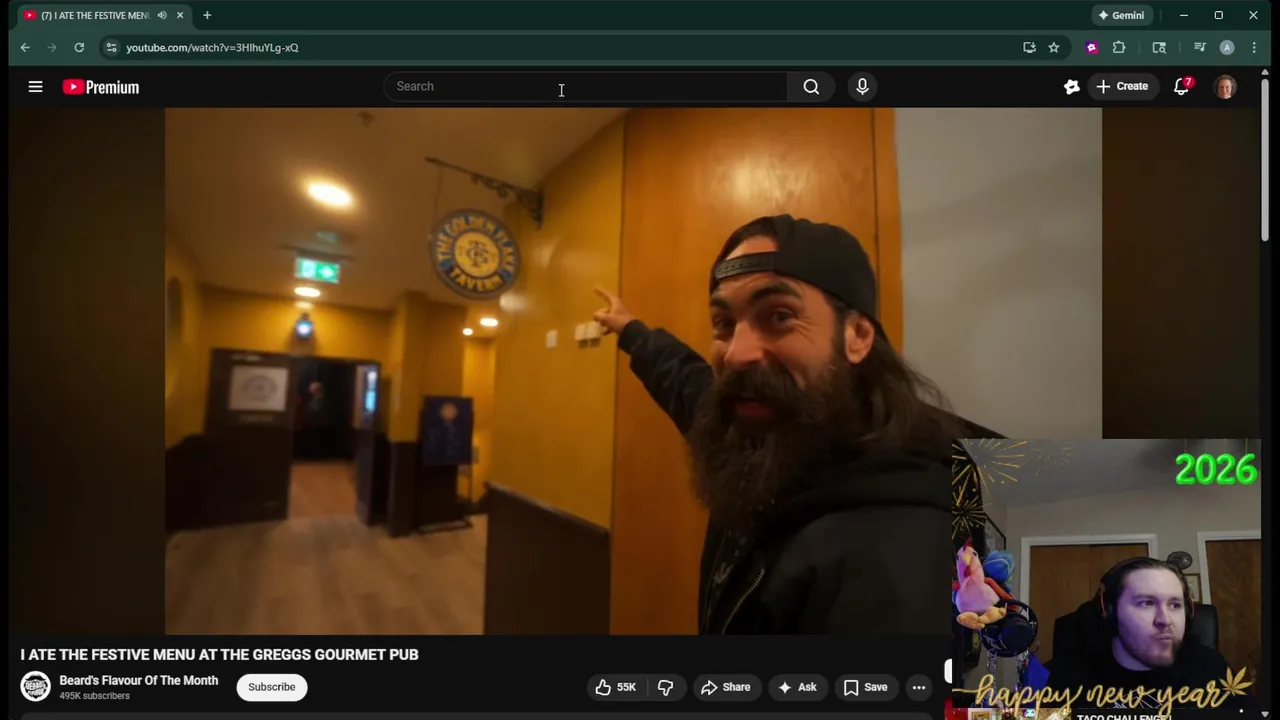This screenshot has height=720, width=1280.
Task: Open the YouTube sparkle ticket icon beside Create
Action: 1071,87
